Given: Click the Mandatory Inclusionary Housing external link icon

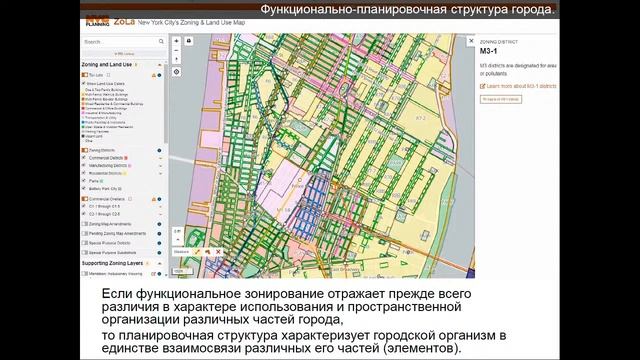Looking at the screenshot, I should [x=153, y=274].
